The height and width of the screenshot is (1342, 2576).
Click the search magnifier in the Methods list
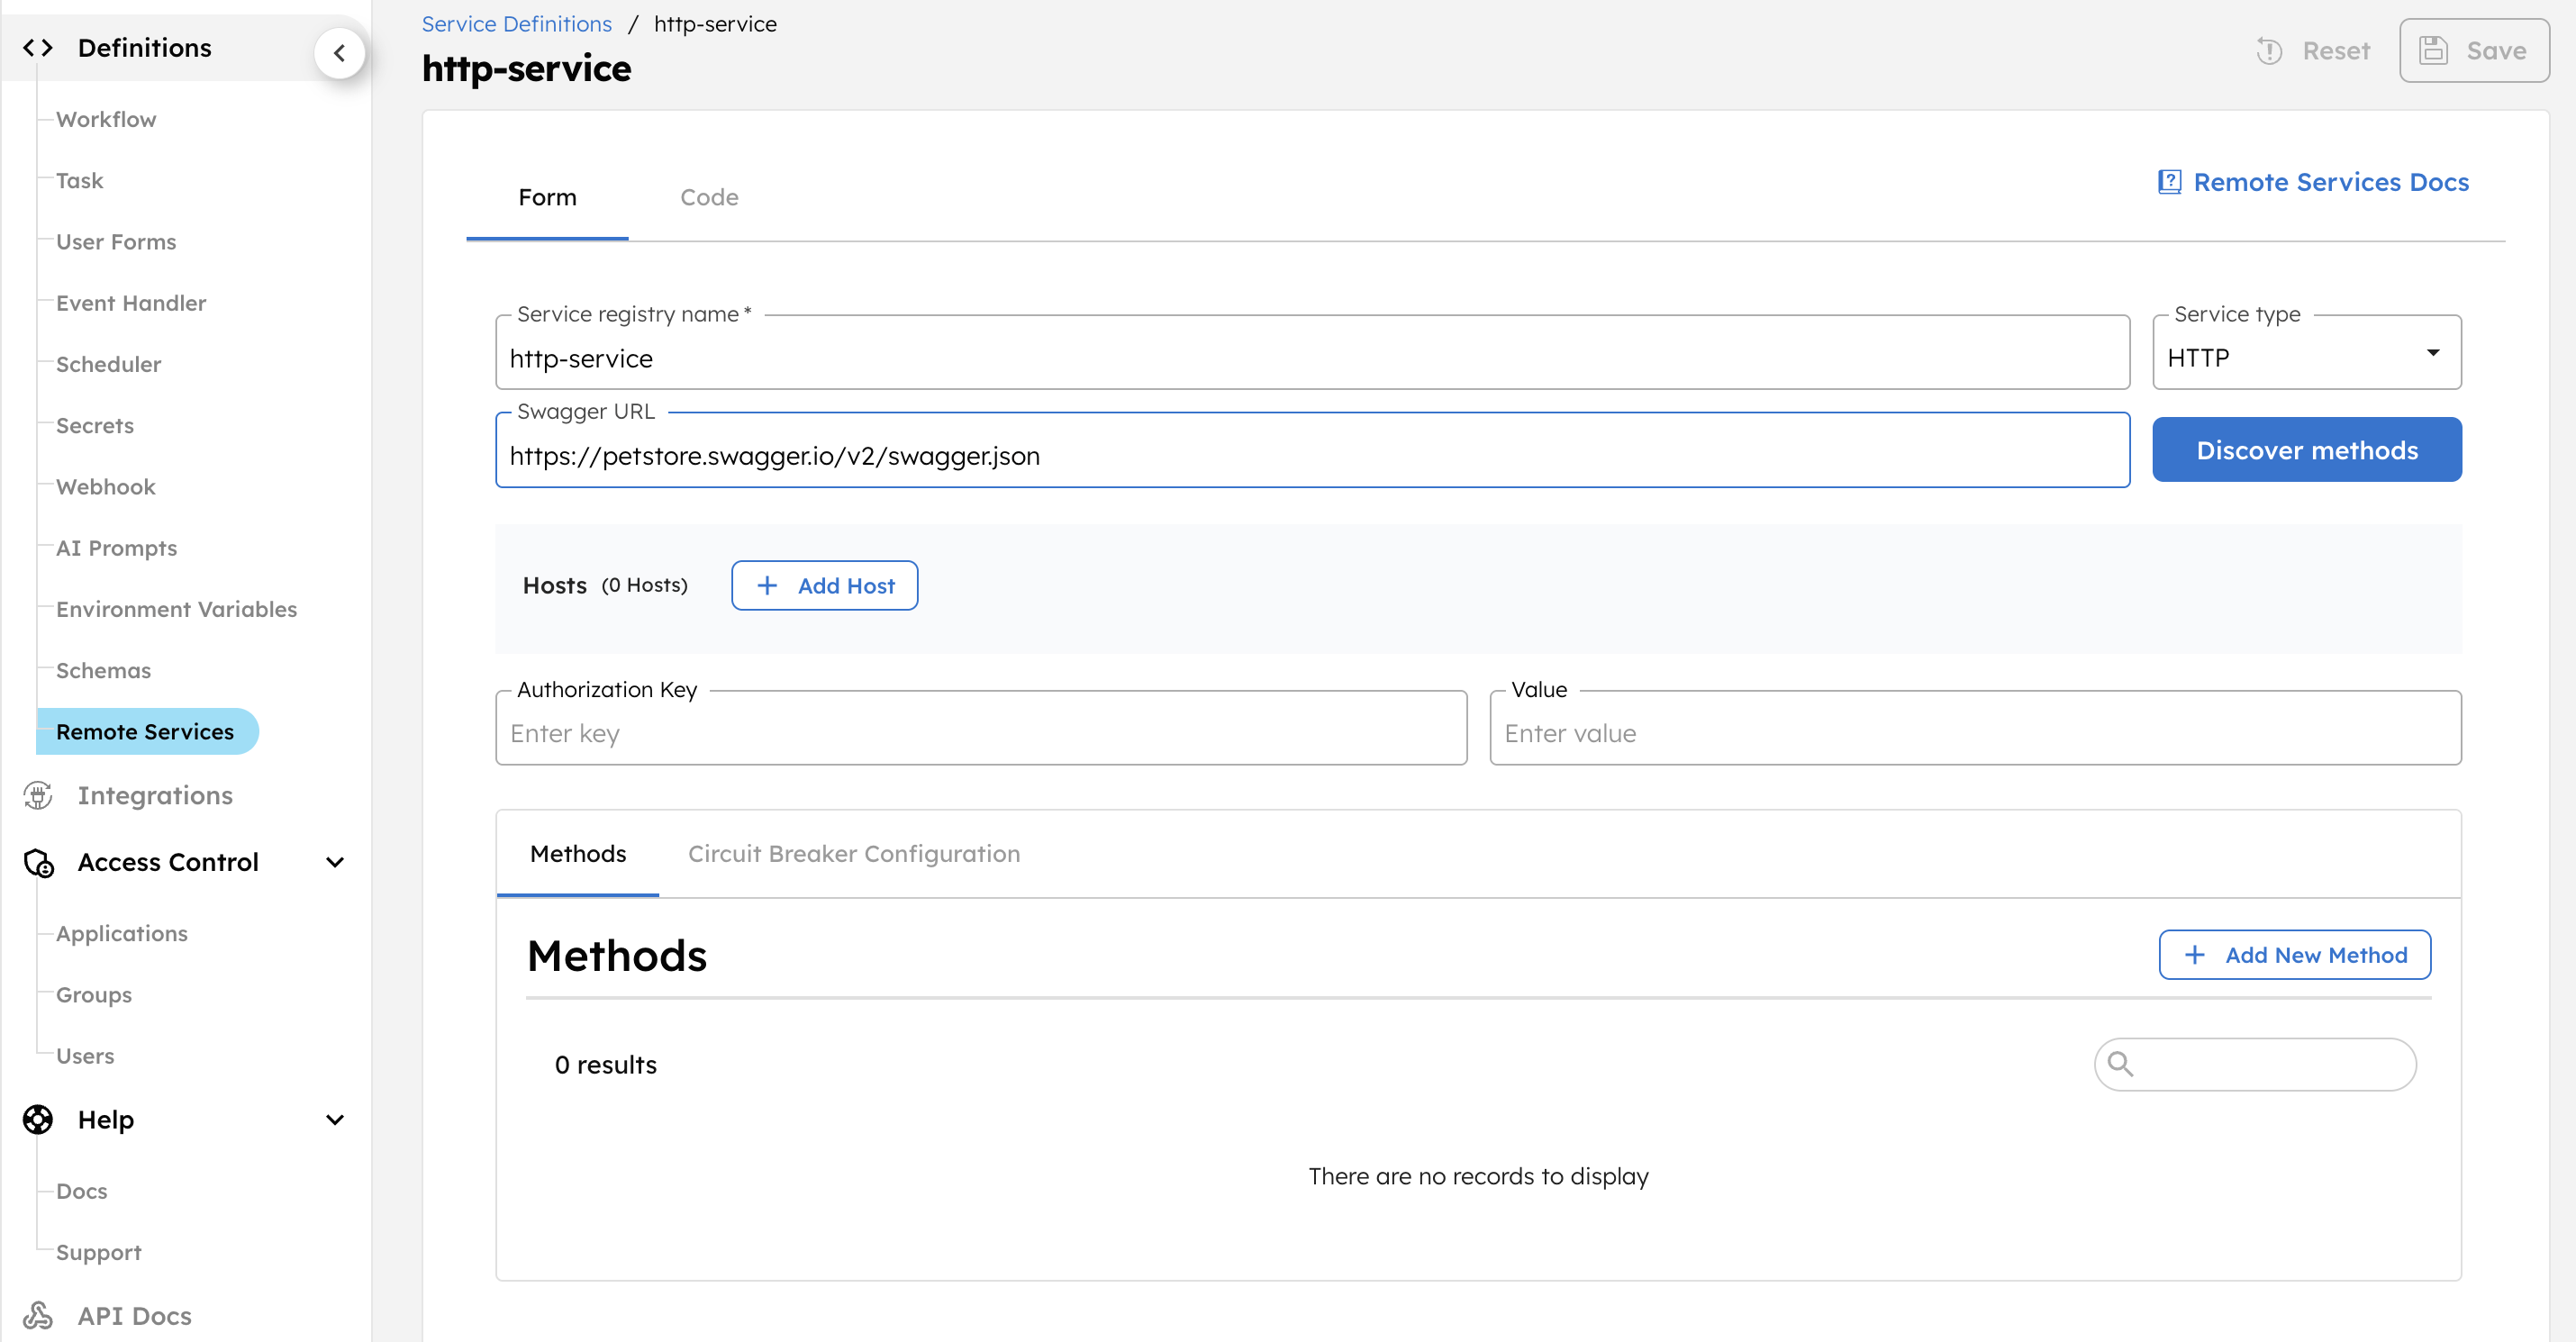2123,1064
